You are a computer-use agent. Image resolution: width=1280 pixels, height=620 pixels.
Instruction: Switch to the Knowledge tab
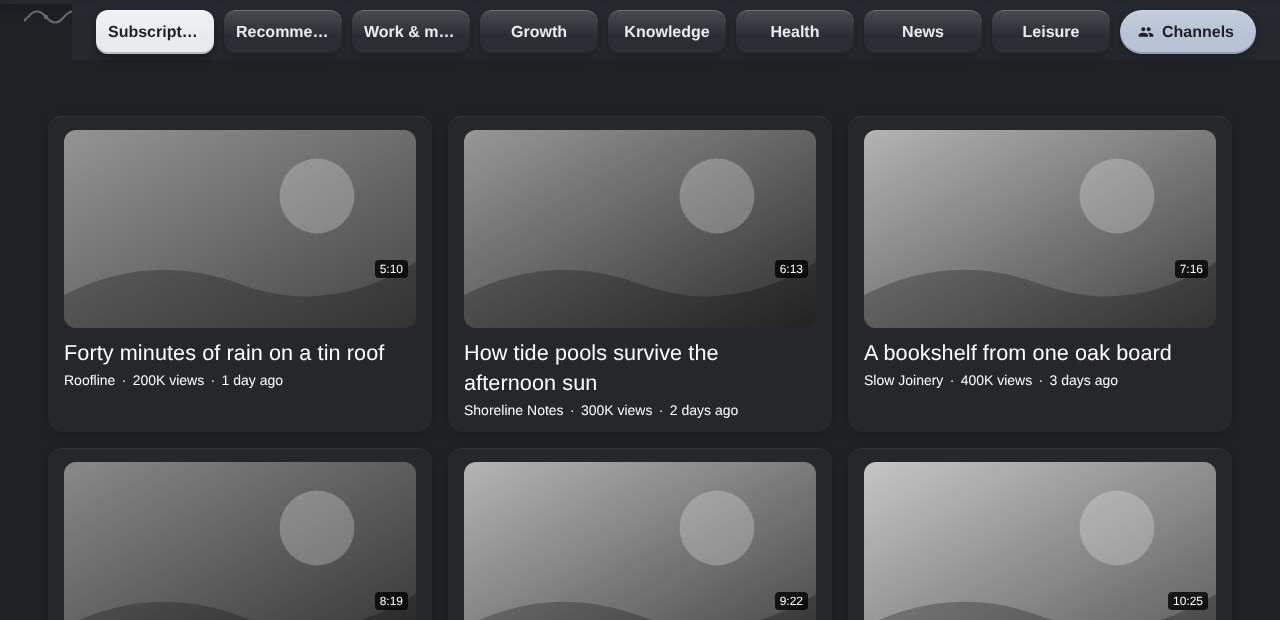(667, 32)
